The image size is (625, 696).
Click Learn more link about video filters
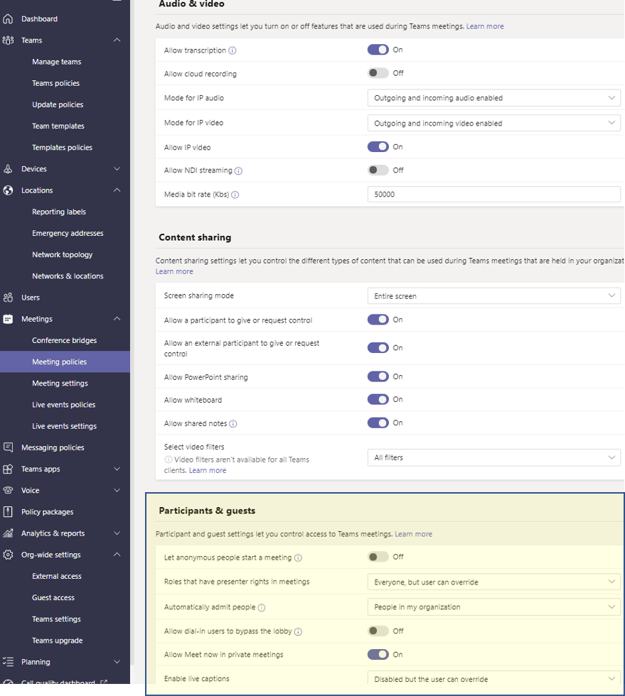[x=207, y=471]
